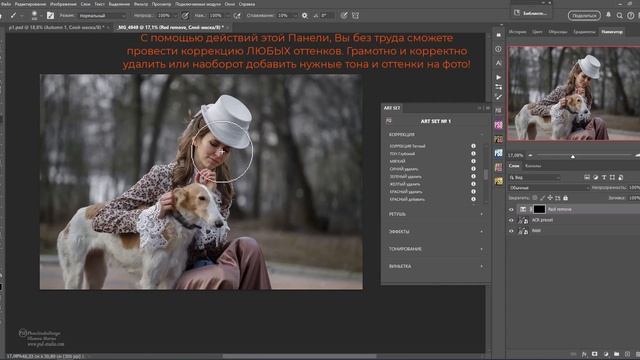
Task: Click info icon beside МЯГКИЙ
Action: (x=473, y=161)
